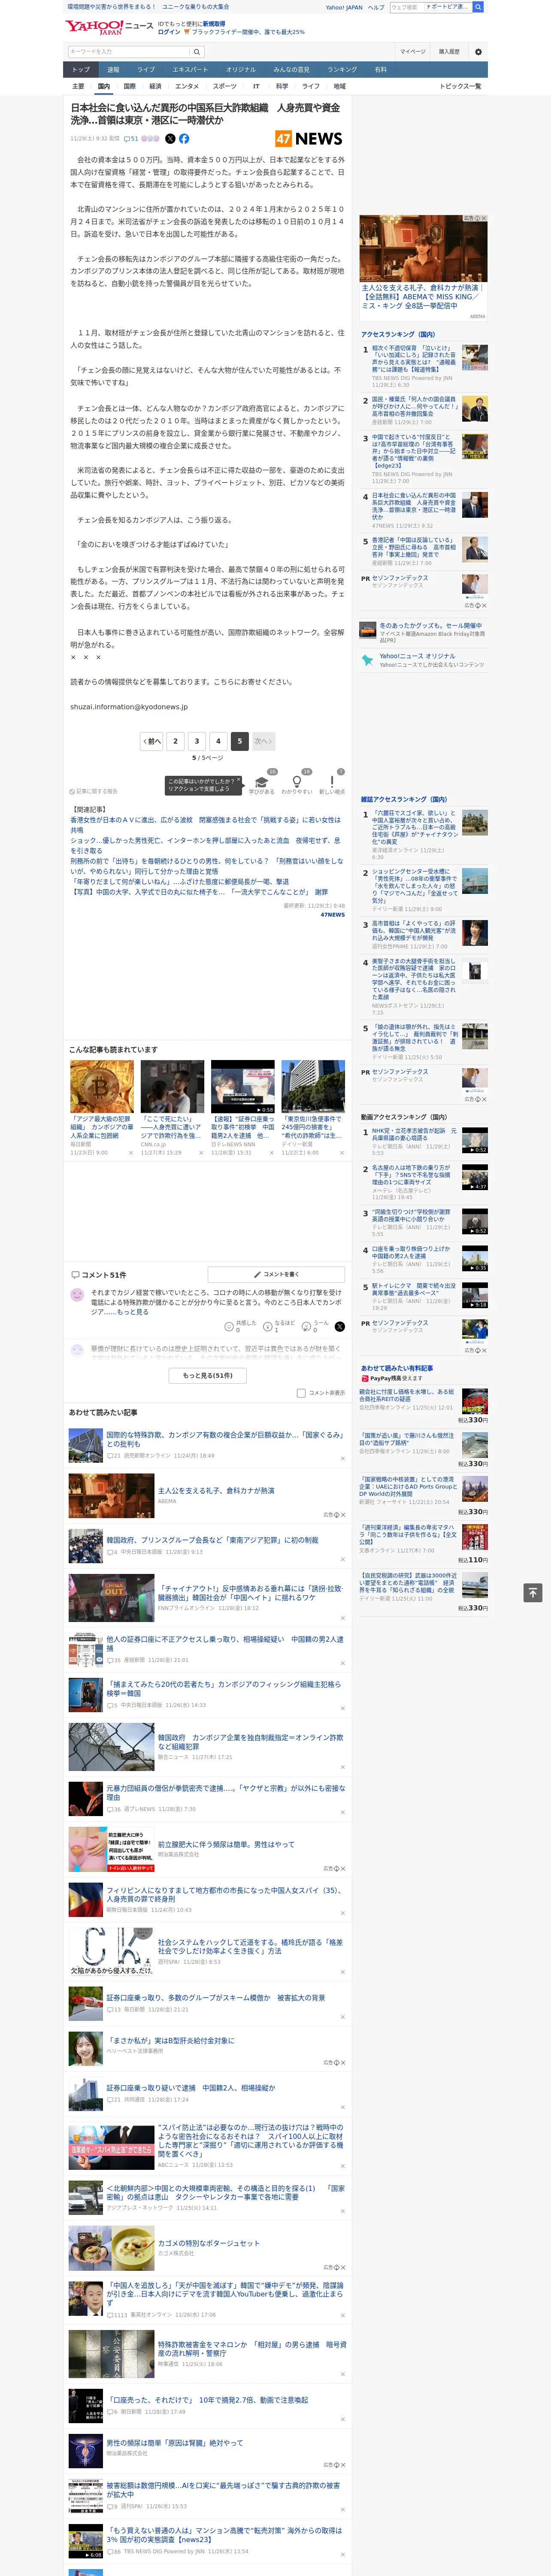Open マイページ link
551x2576 pixels.
pos(412,52)
